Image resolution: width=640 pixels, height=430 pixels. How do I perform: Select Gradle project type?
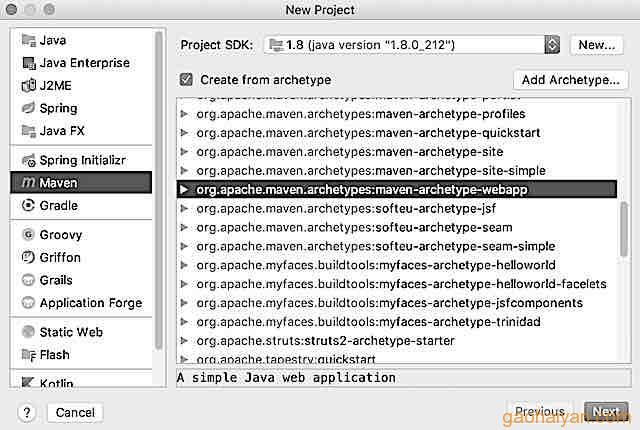[x=82, y=205]
